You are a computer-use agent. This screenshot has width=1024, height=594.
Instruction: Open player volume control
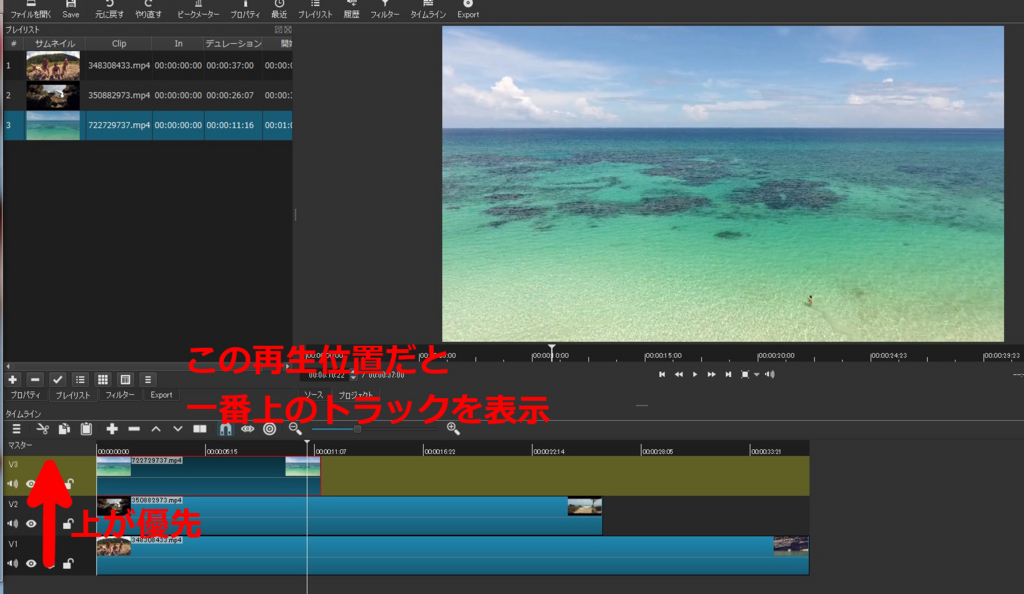[x=770, y=374]
